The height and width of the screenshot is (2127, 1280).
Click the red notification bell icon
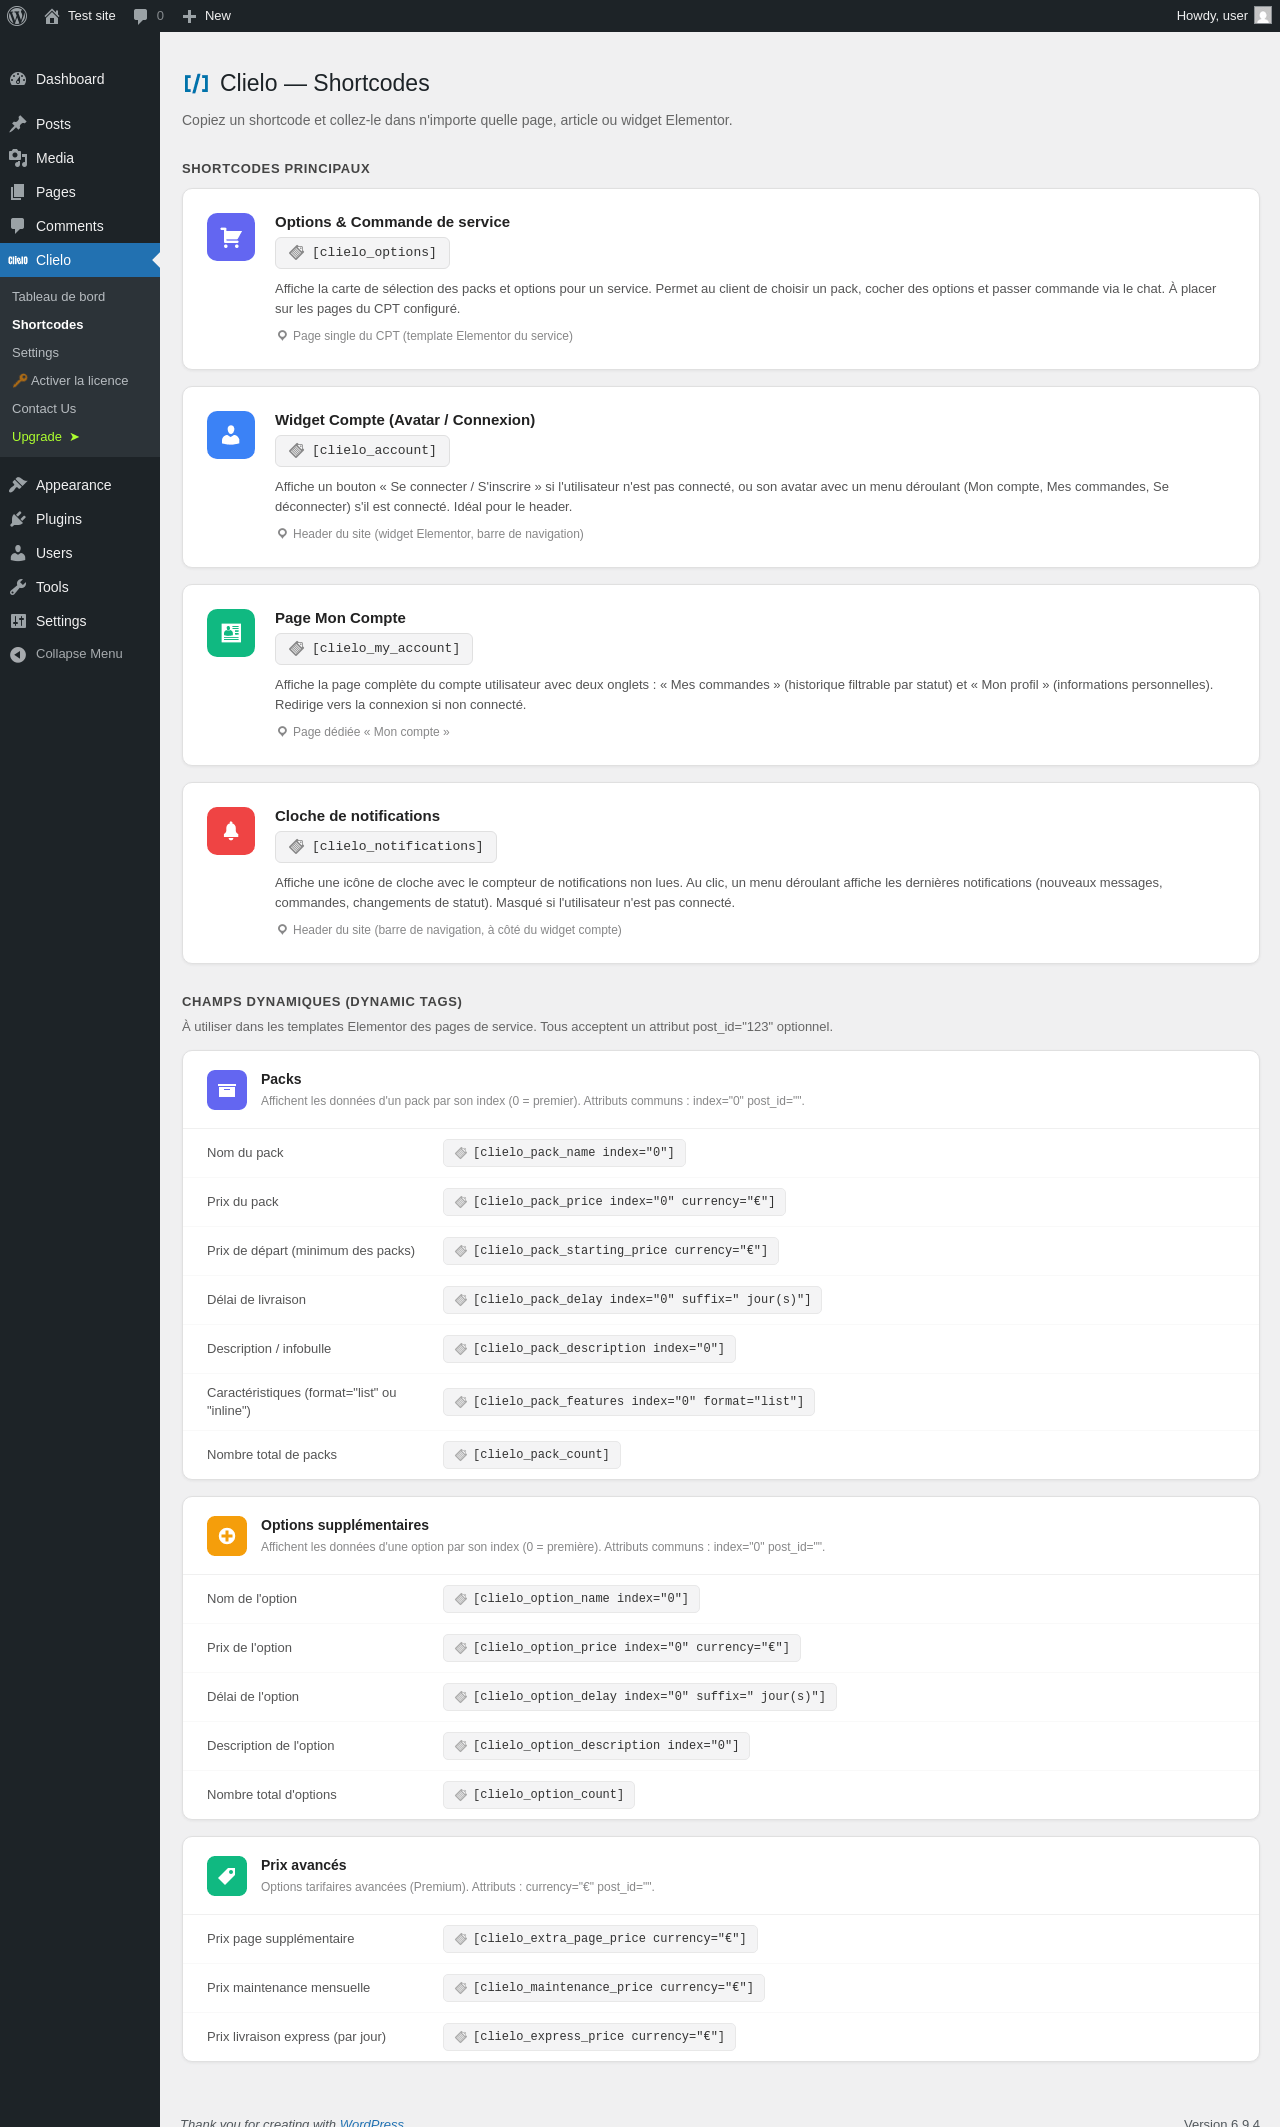(x=231, y=831)
